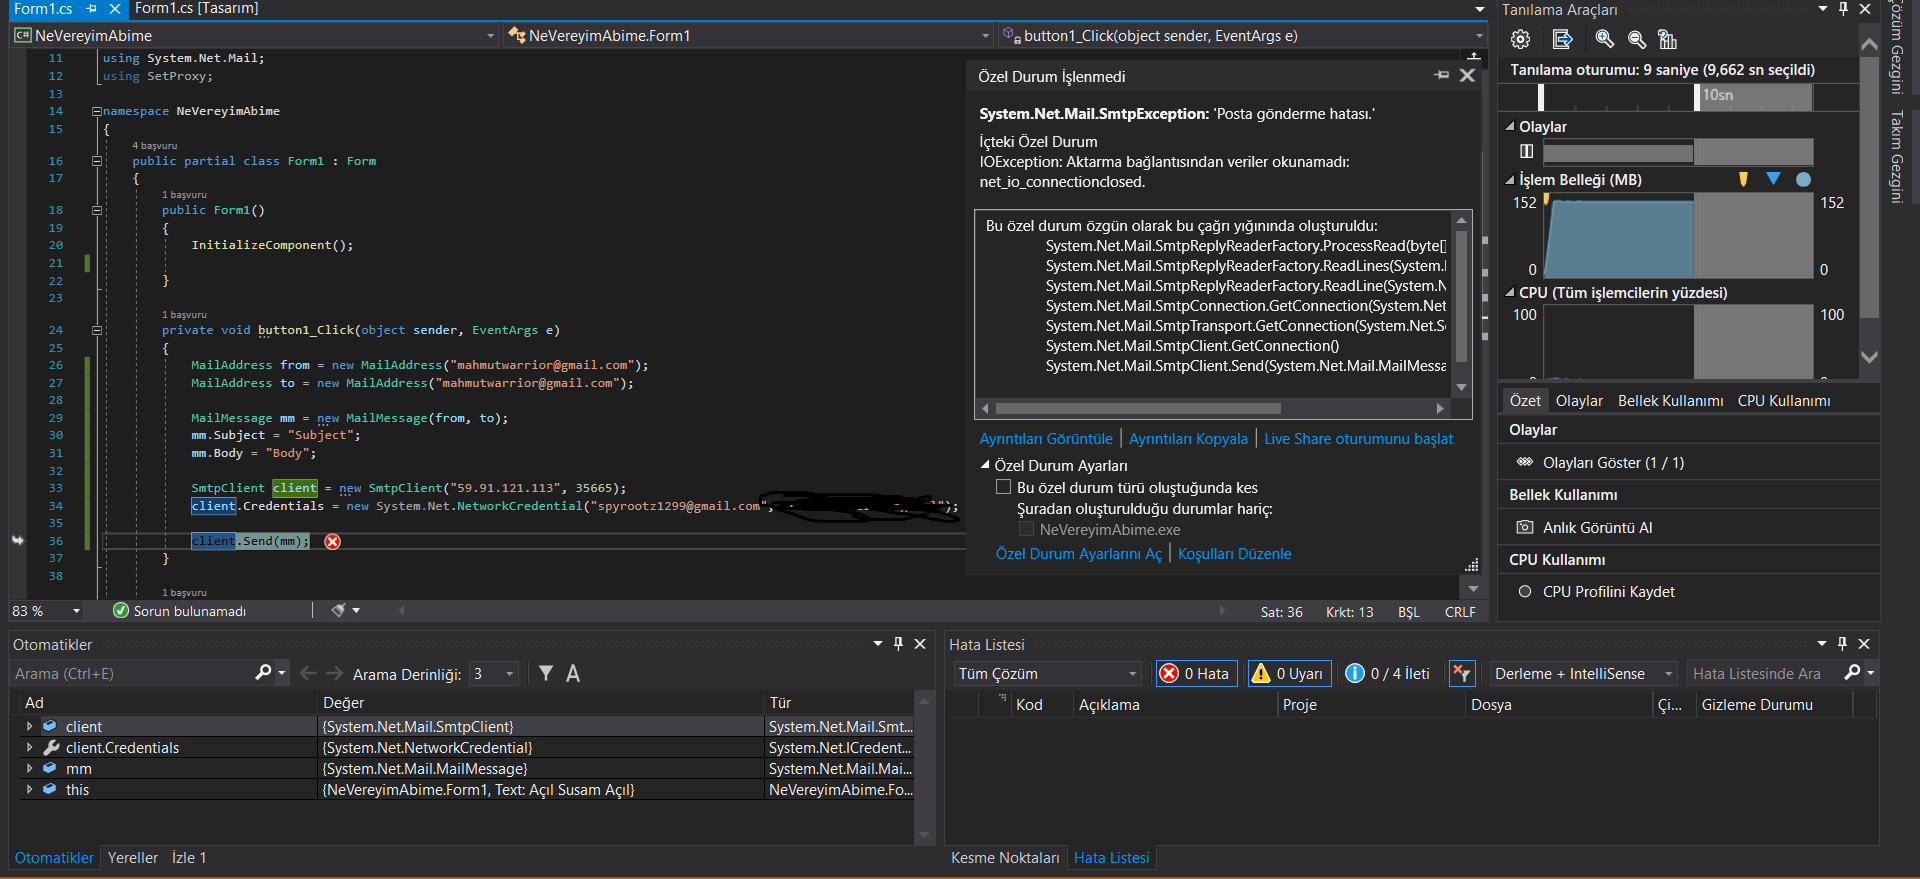Close the Özel Durum İşlenmedi popup
The image size is (1920, 879).
point(1467,75)
